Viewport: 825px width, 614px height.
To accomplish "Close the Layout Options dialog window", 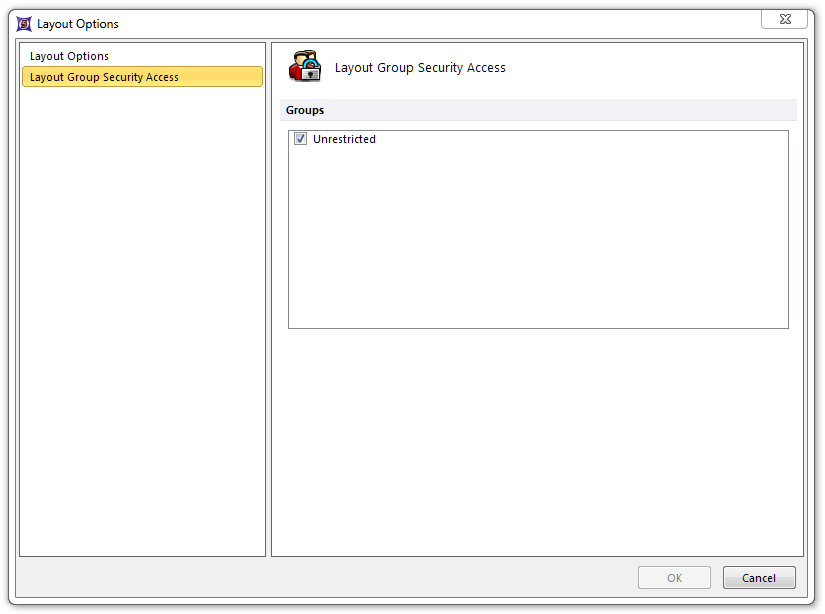I will tap(784, 20).
